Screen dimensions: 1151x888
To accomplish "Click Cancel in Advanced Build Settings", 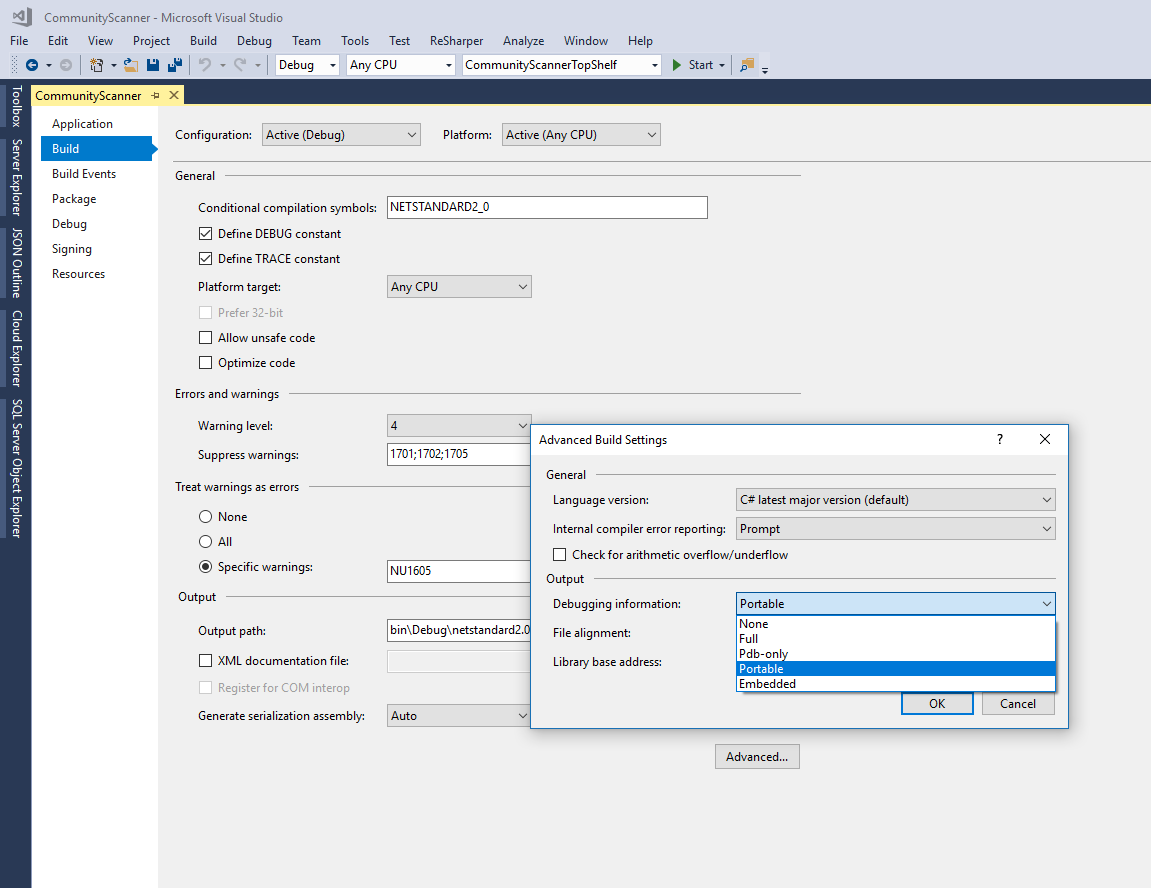I will click(1018, 704).
